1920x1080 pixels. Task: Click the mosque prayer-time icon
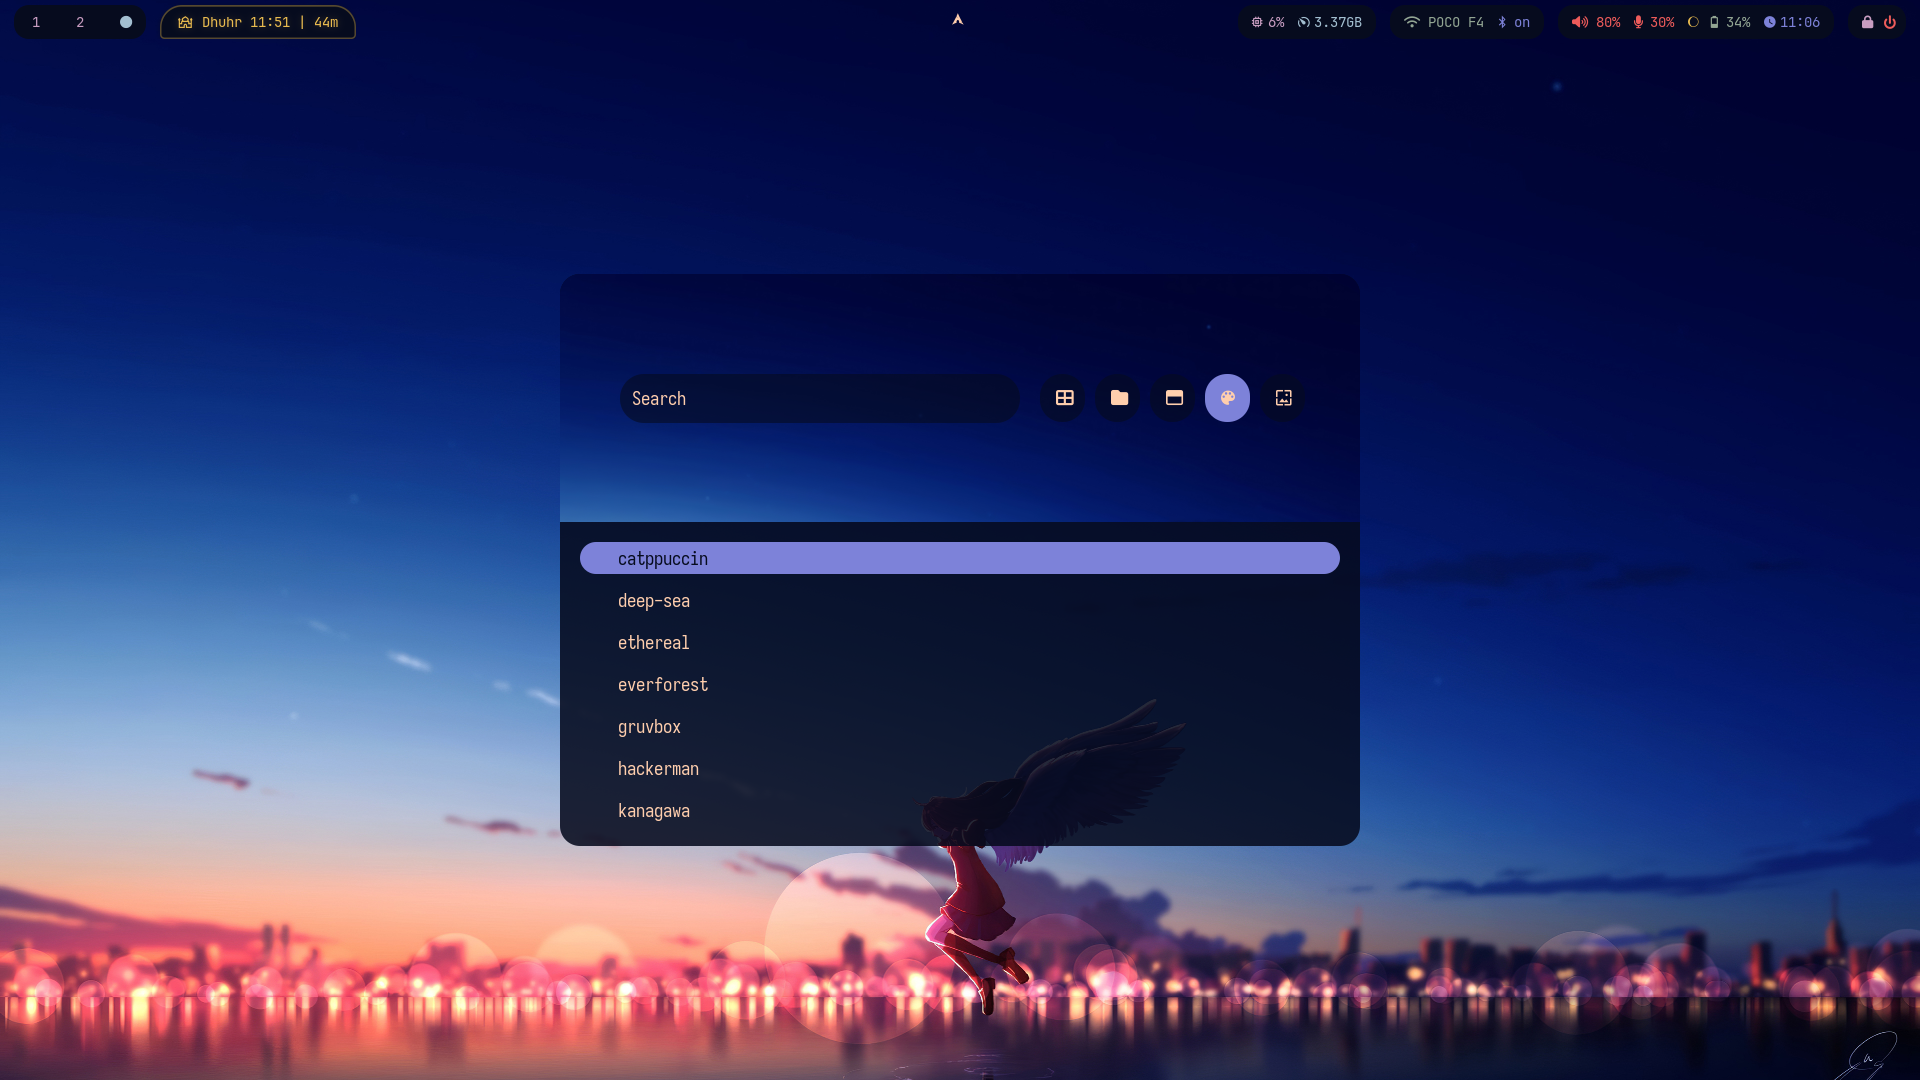(185, 22)
